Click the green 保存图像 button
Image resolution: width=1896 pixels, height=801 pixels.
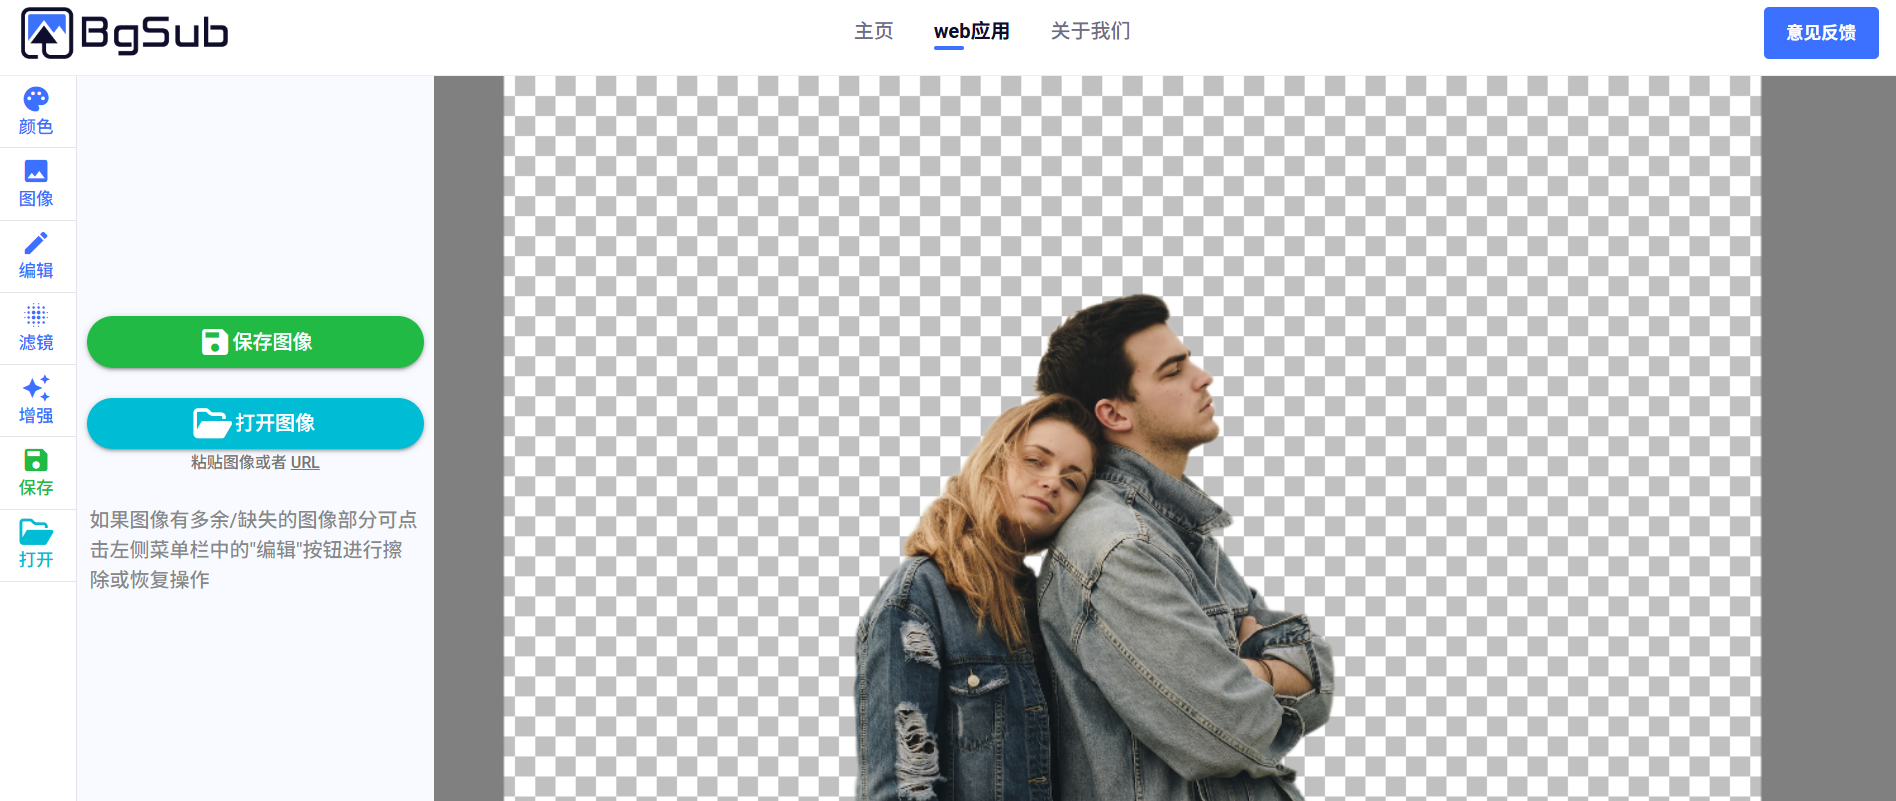coord(255,342)
